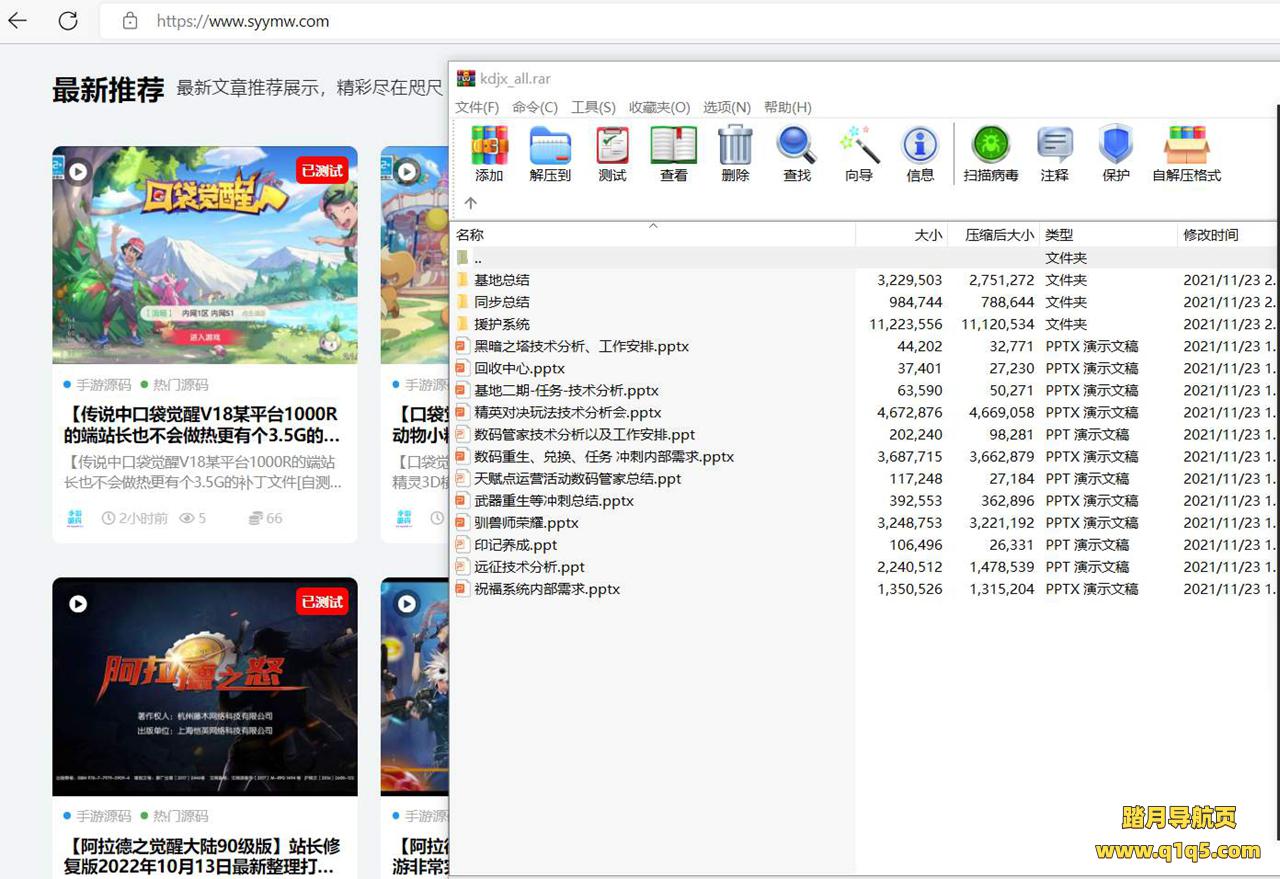1280x879 pixels.
Task: Select the 援护系统 folder
Action: tap(502, 324)
